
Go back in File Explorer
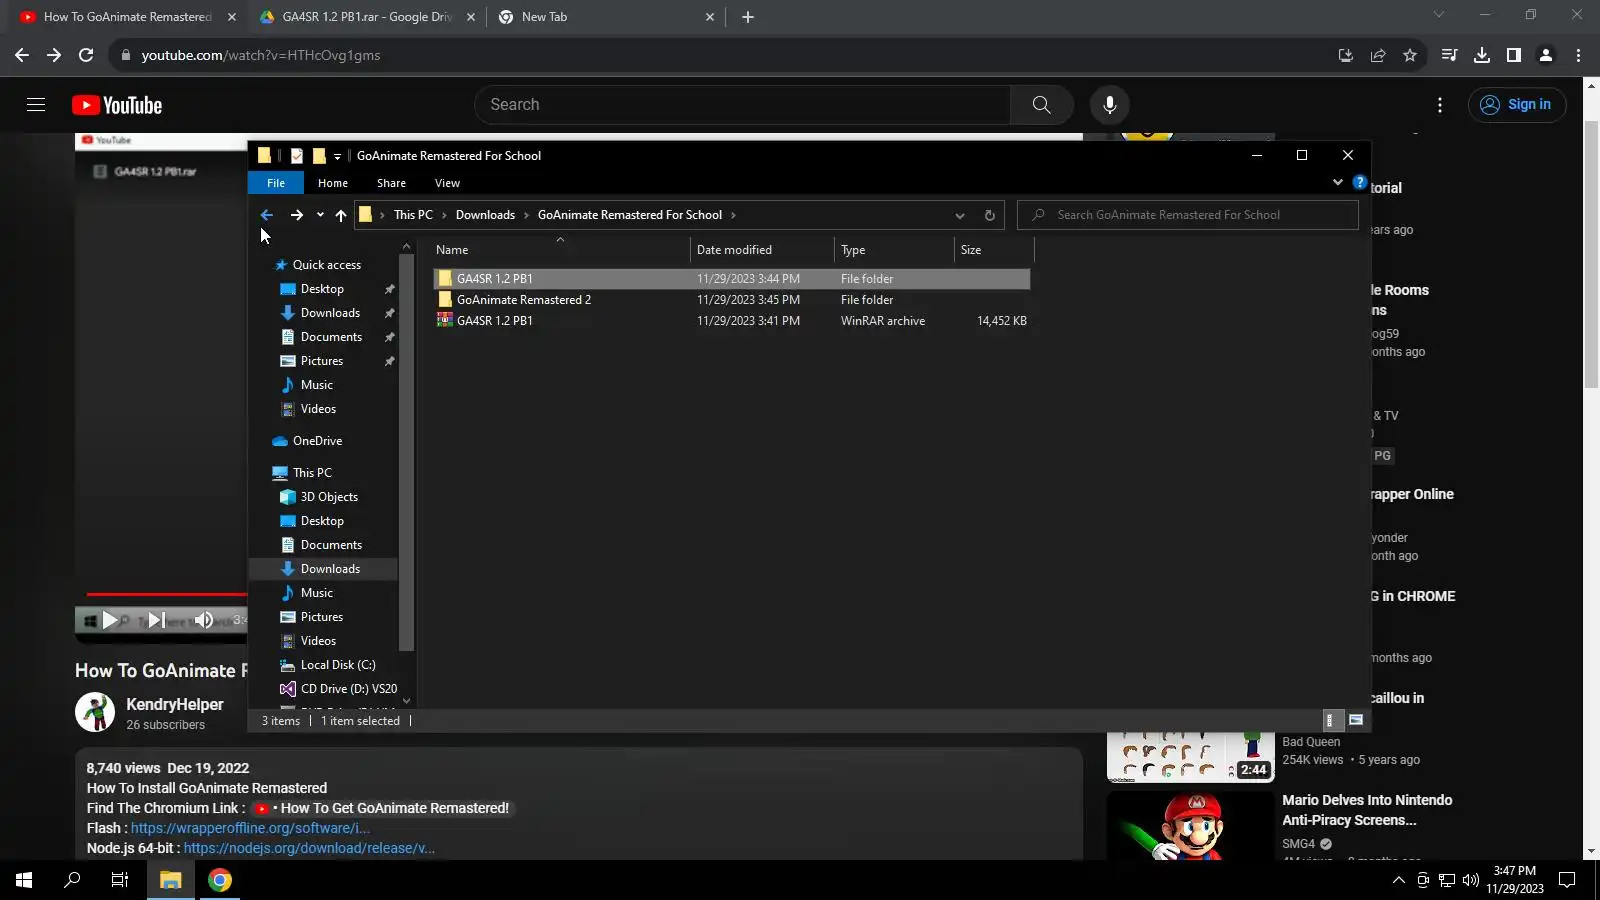[267, 215]
